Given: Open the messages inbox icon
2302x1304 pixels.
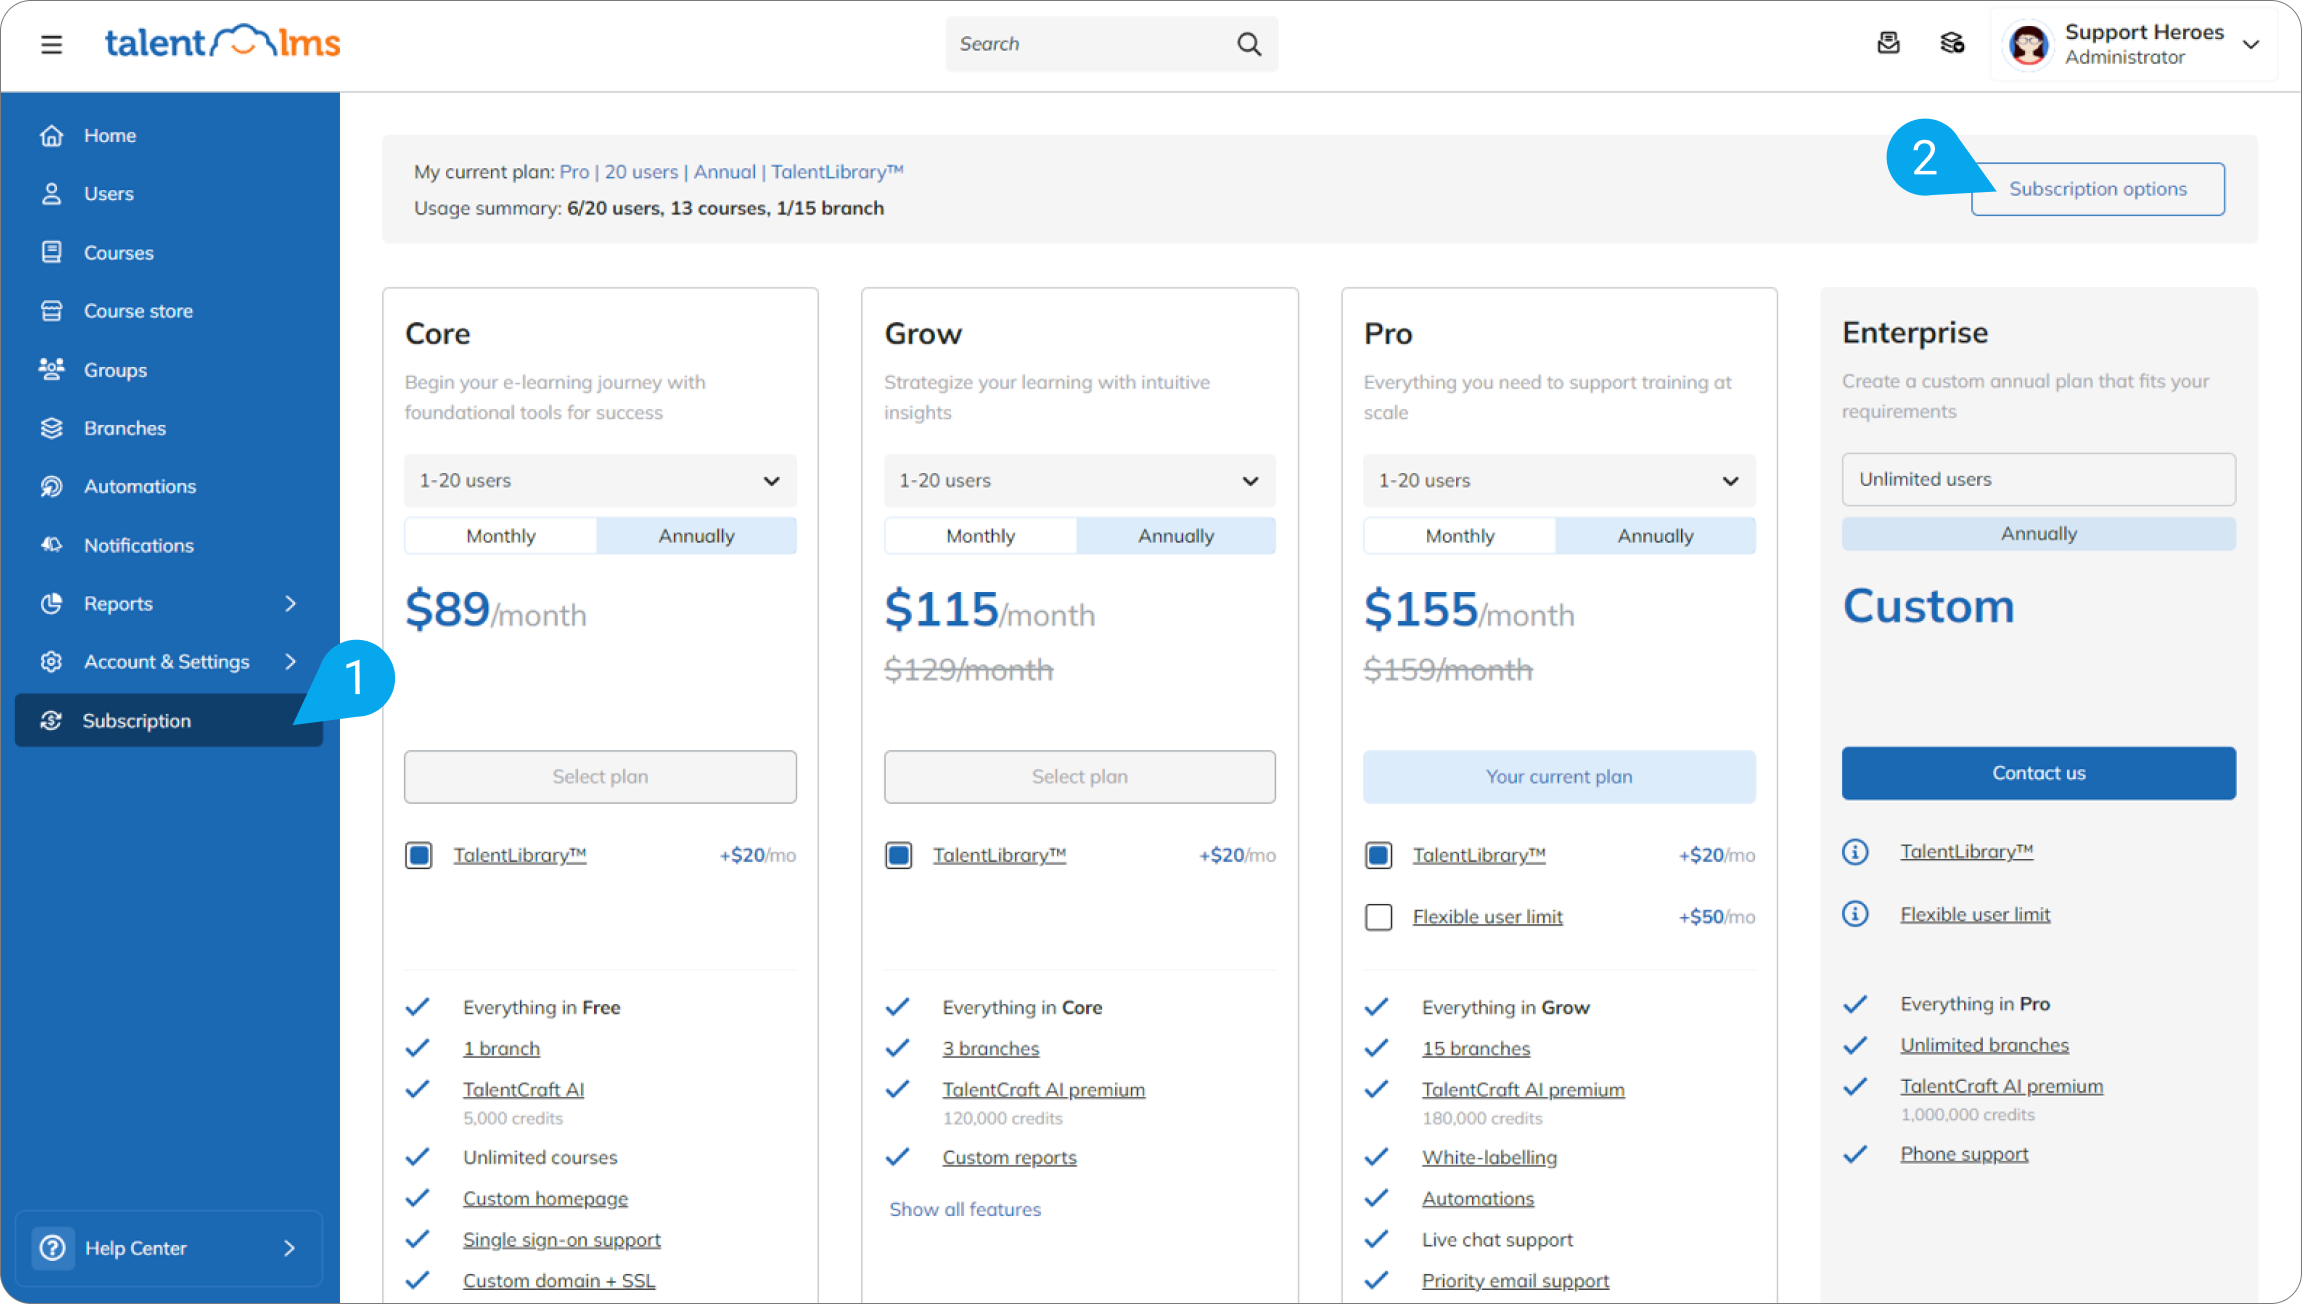Looking at the screenshot, I should 1888,43.
